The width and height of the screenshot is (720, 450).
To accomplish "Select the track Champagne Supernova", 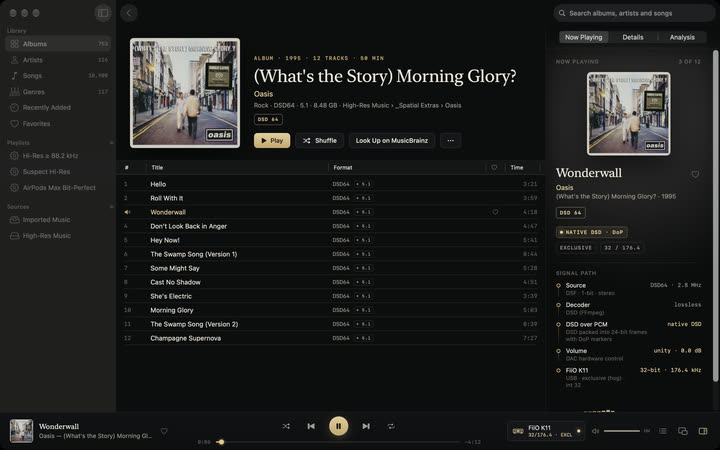I will pos(331,338).
